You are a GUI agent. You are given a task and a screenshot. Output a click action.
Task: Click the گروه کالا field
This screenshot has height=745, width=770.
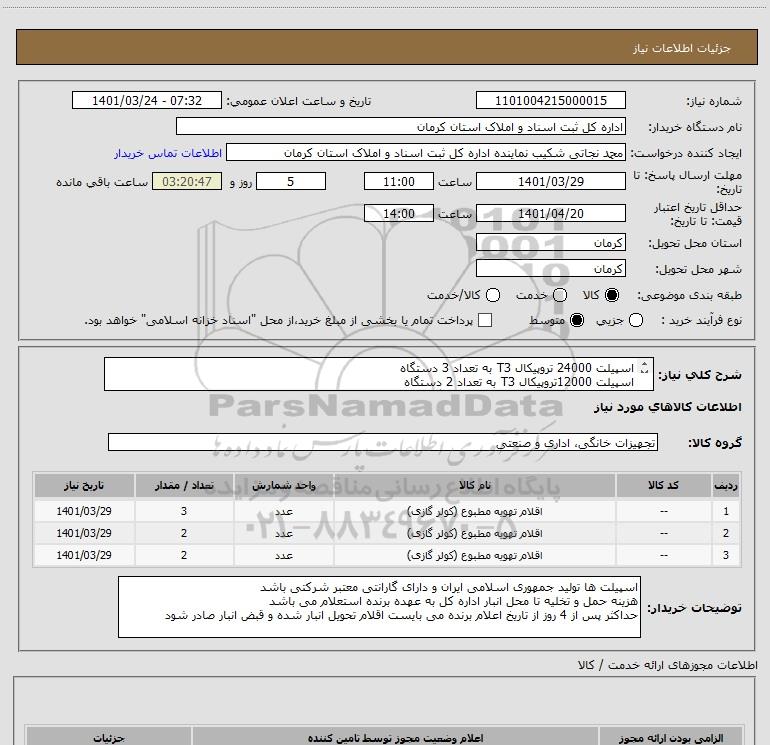tap(383, 442)
